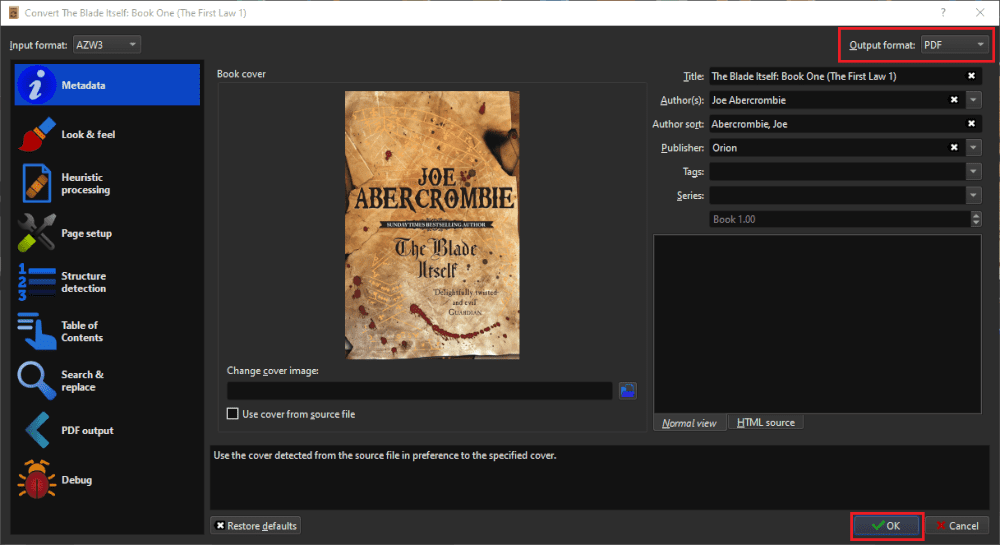Clear the Title field contents
This screenshot has height=545, width=1000.
pos(971,76)
